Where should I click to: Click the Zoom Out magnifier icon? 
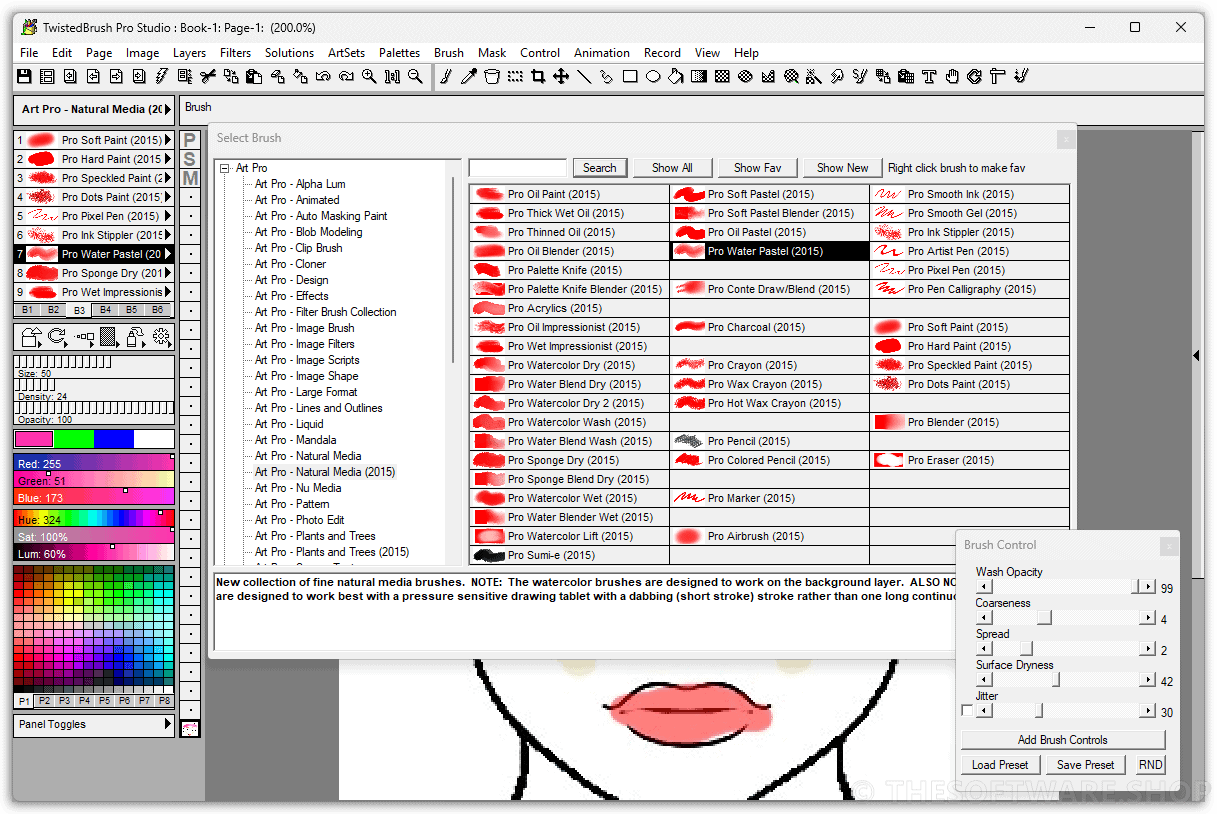tap(415, 76)
